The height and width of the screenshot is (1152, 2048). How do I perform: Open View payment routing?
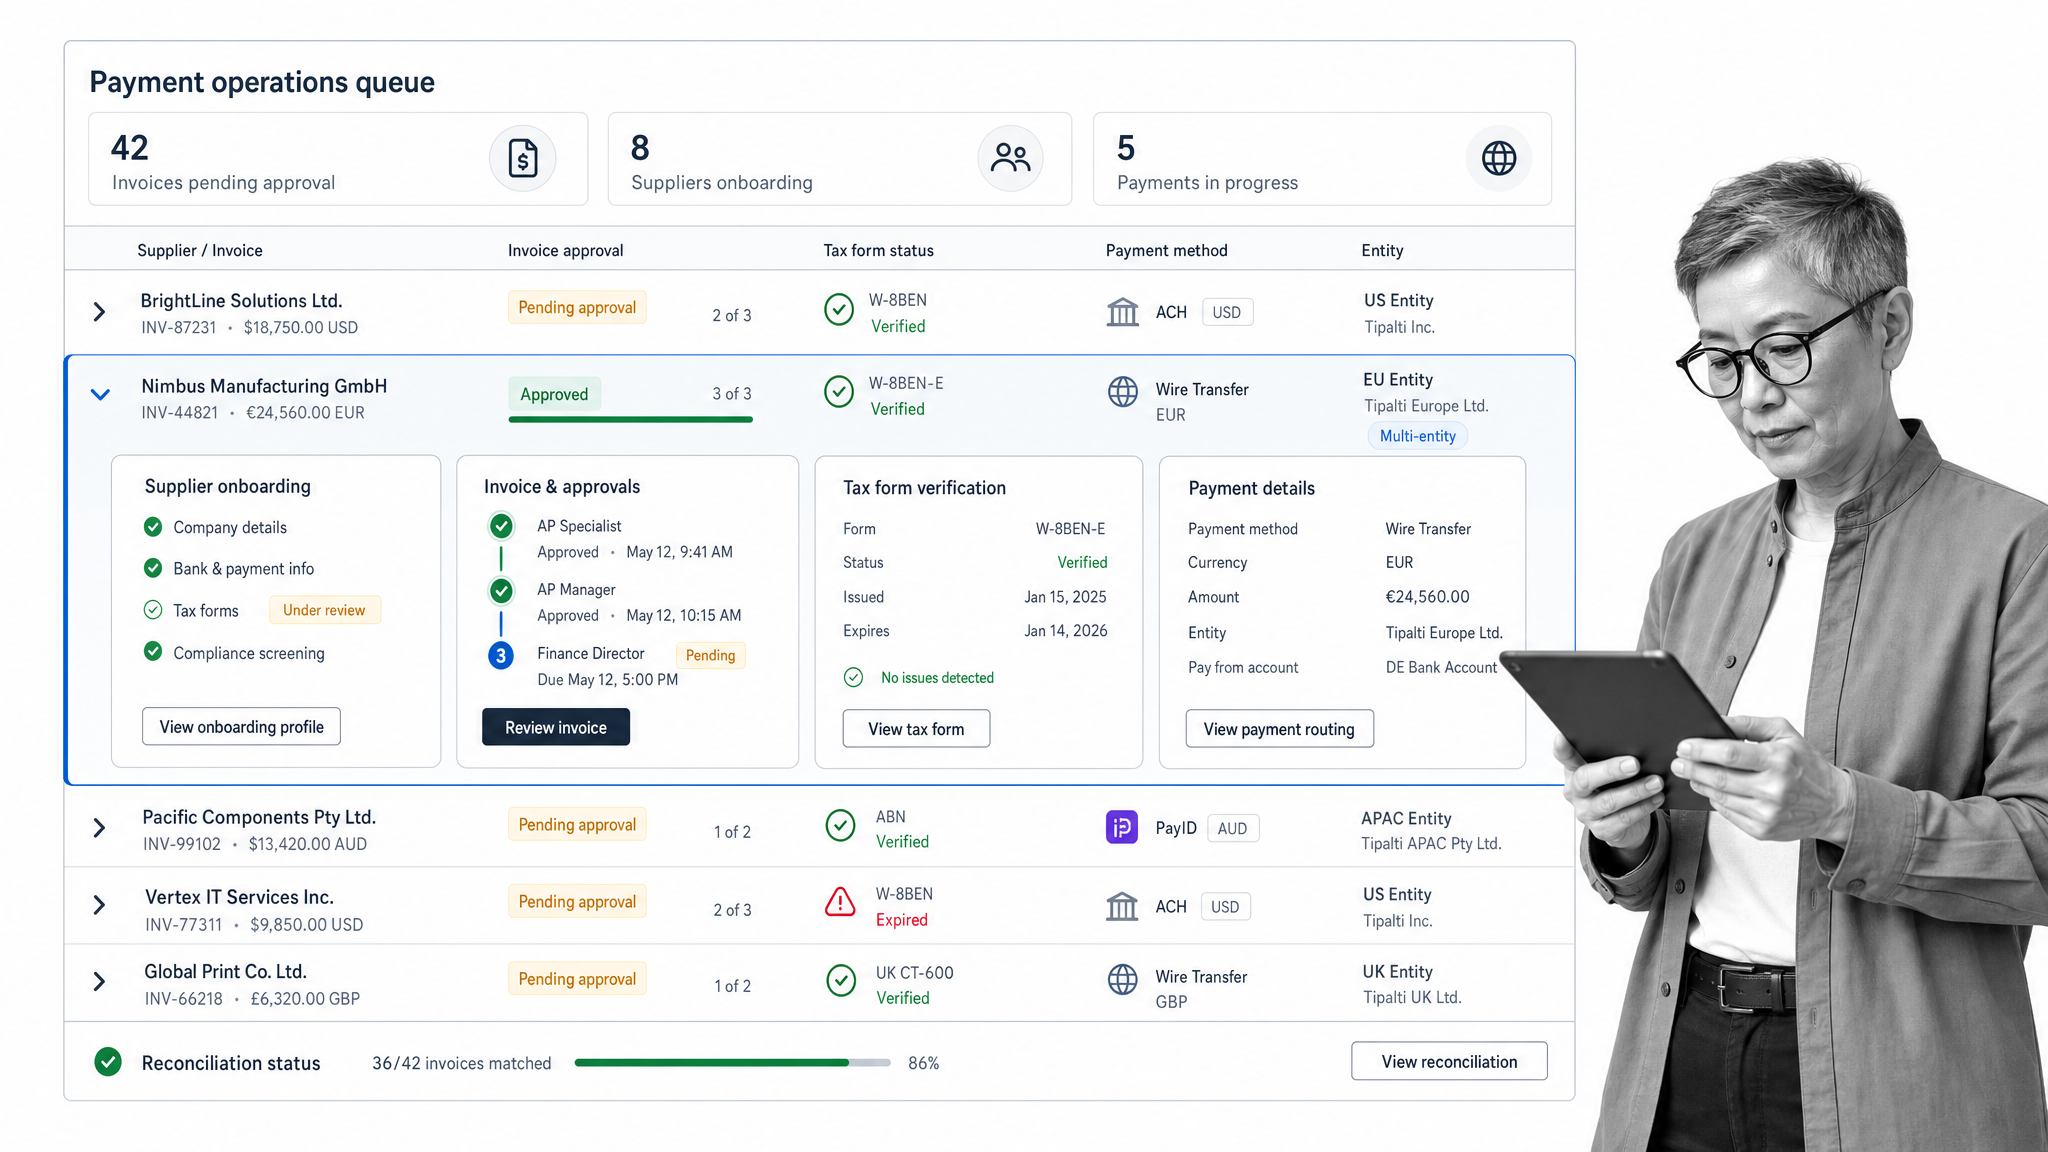point(1279,729)
